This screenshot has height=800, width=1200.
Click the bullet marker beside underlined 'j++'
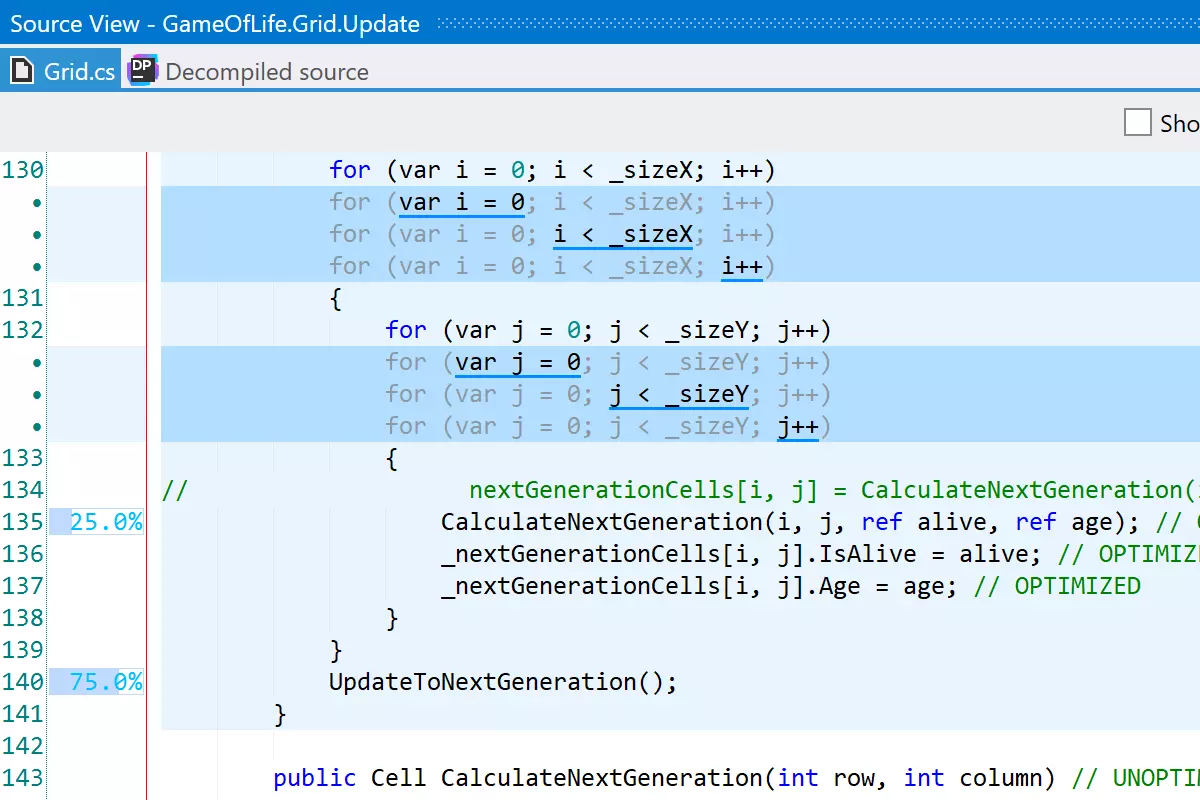37,427
